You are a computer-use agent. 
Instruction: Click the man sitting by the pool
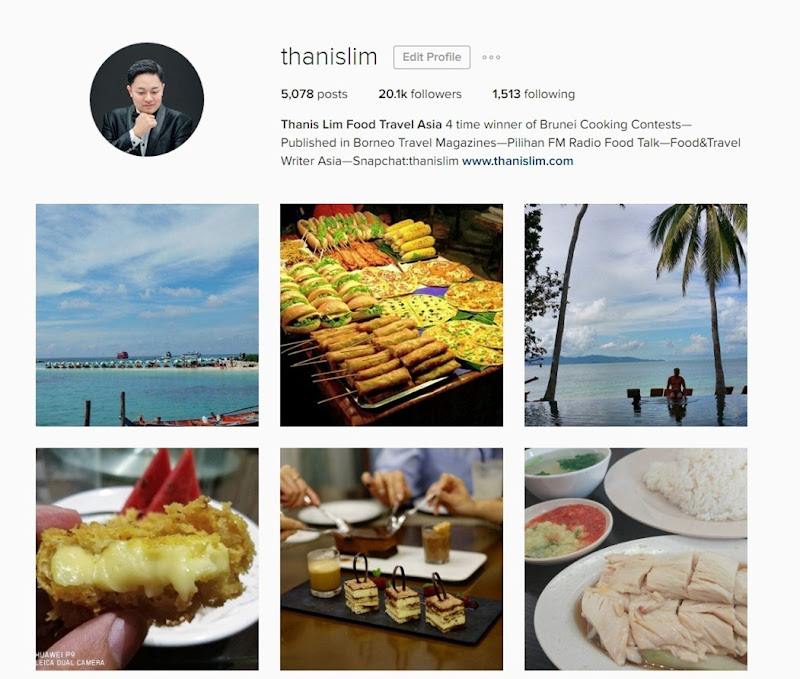(676, 384)
